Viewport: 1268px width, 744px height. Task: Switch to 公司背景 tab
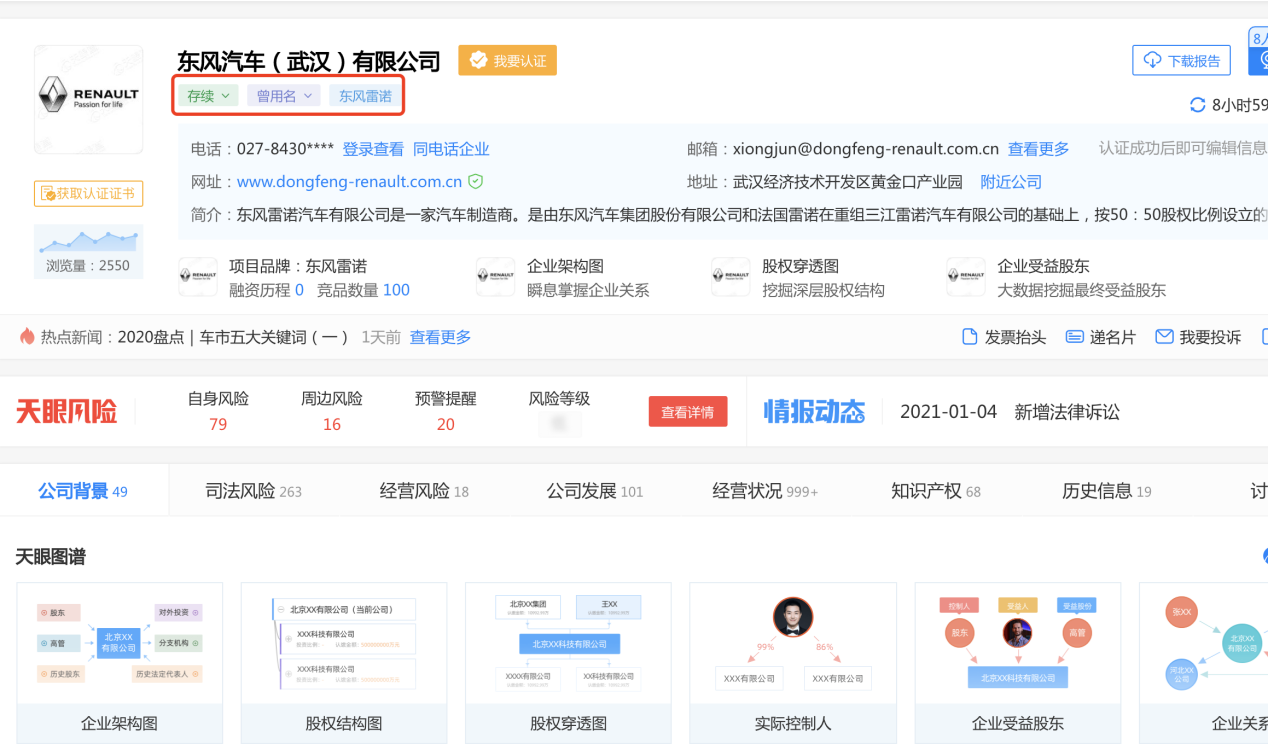pos(83,491)
